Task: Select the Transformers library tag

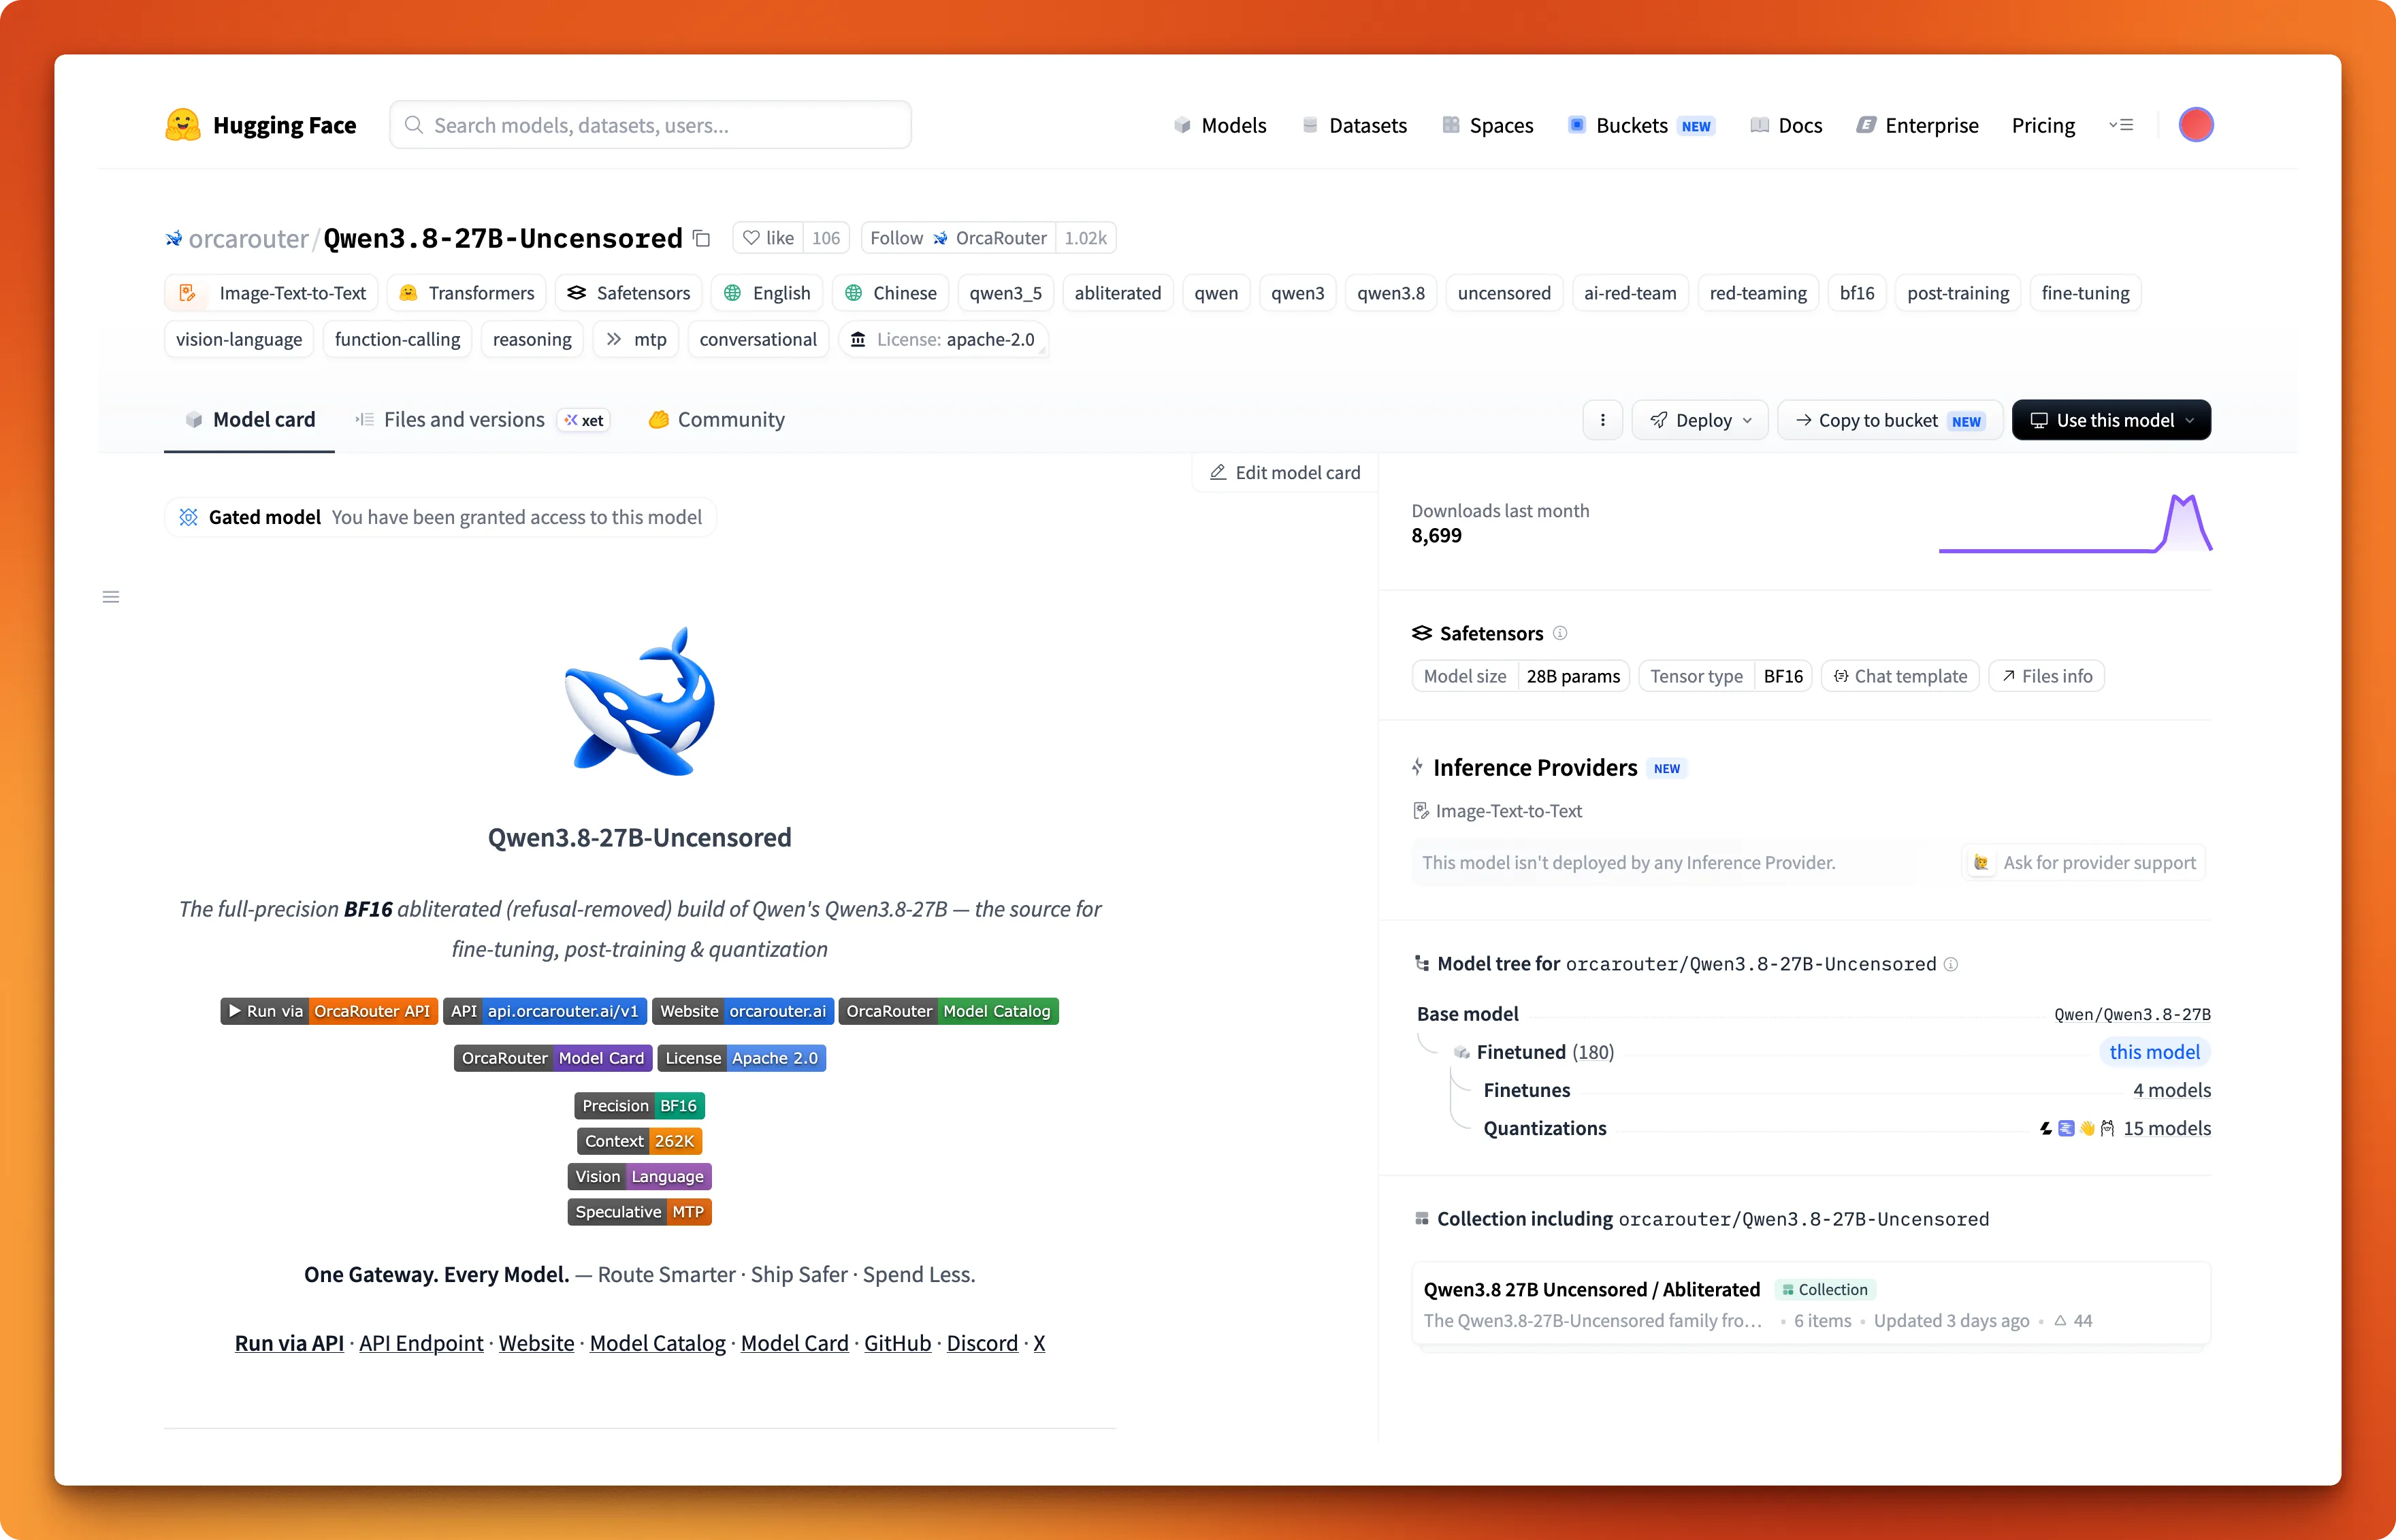Action: click(x=467, y=293)
